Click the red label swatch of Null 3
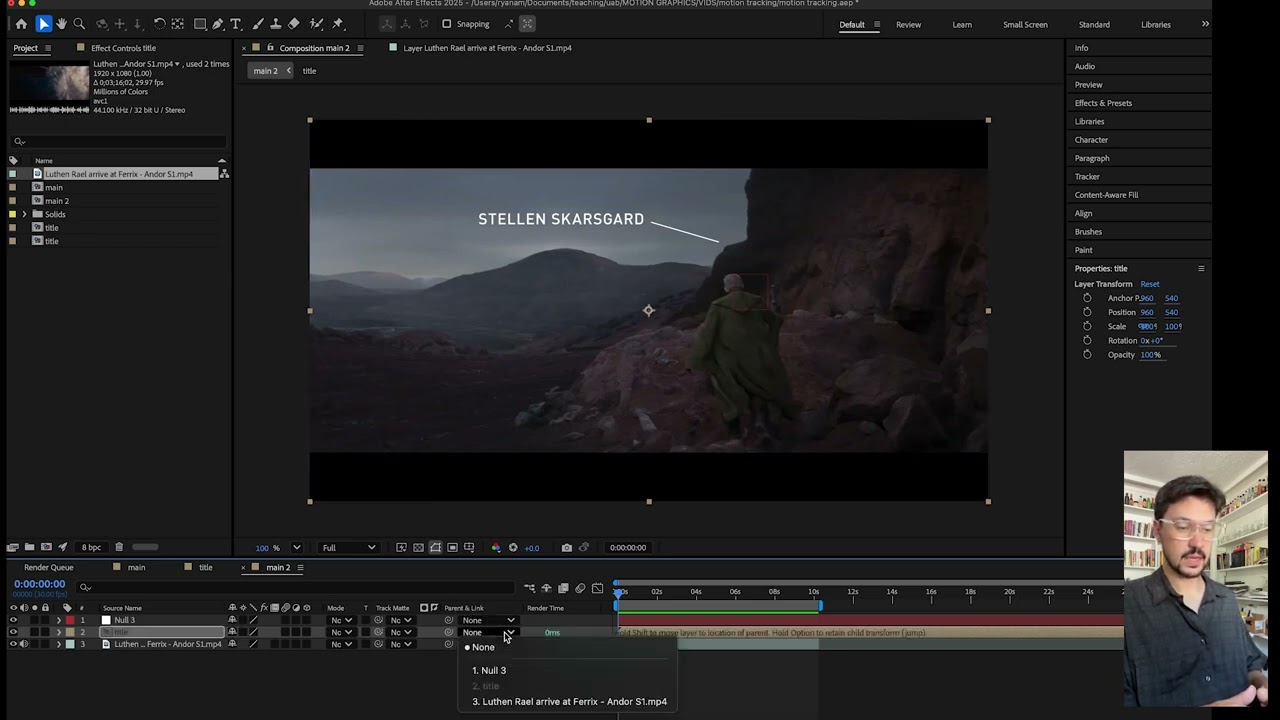Image resolution: width=1280 pixels, height=720 pixels. [70, 620]
